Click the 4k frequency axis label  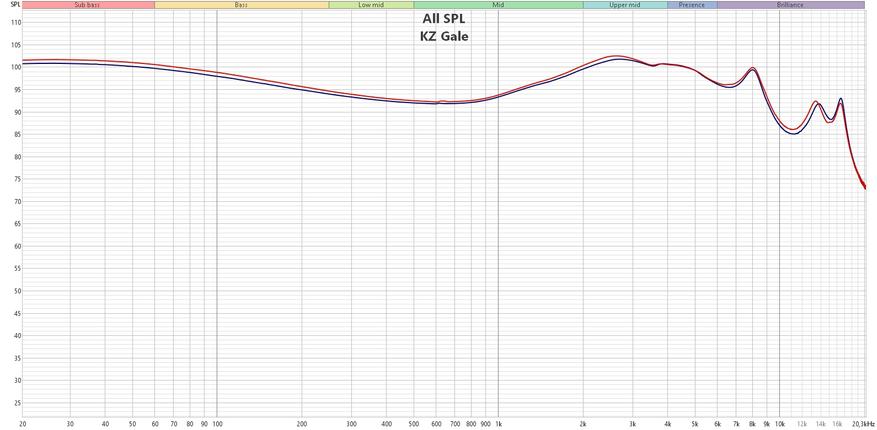click(668, 424)
